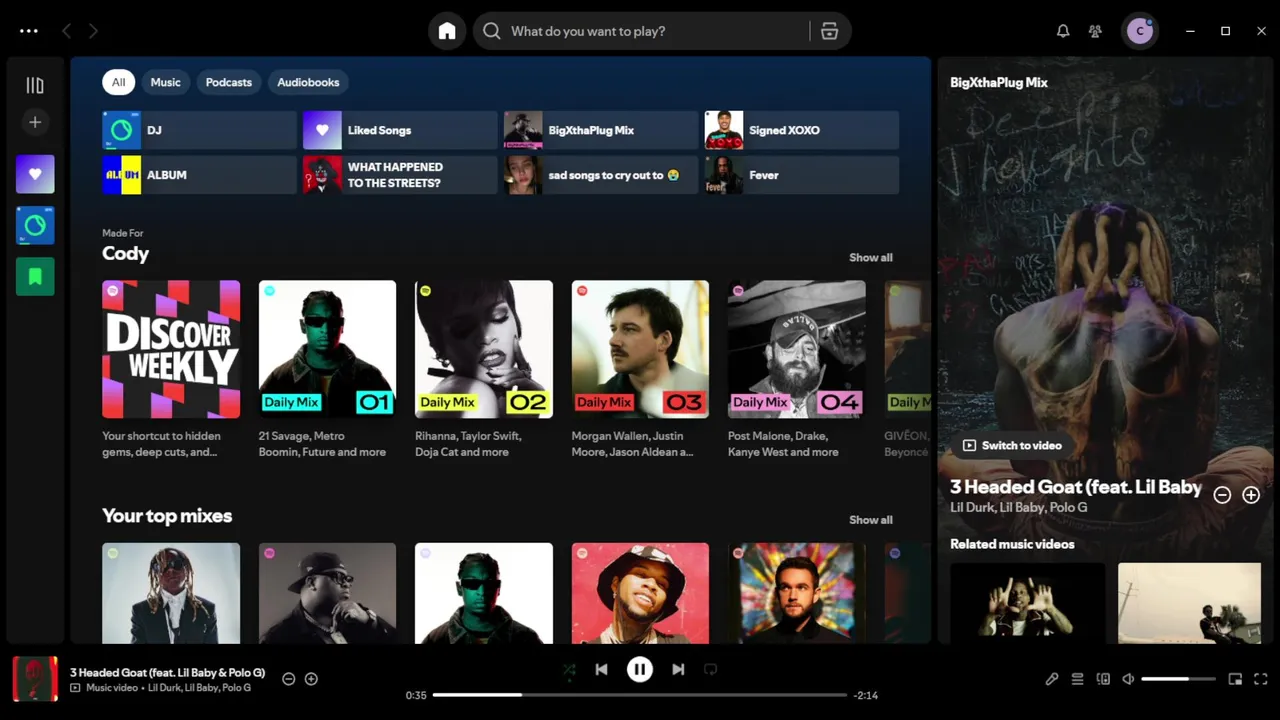
Task: Mute with the speaker icon
Action: coord(1128,679)
